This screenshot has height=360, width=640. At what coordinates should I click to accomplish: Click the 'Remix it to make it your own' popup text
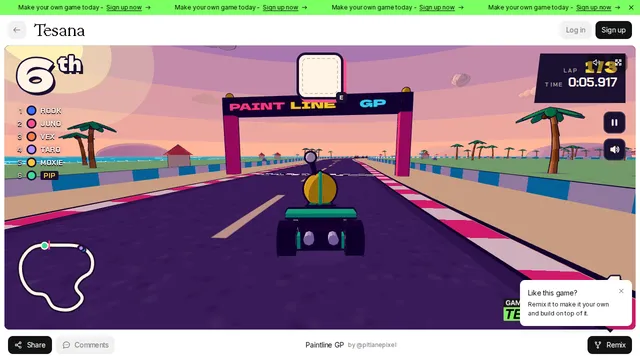coord(568,309)
